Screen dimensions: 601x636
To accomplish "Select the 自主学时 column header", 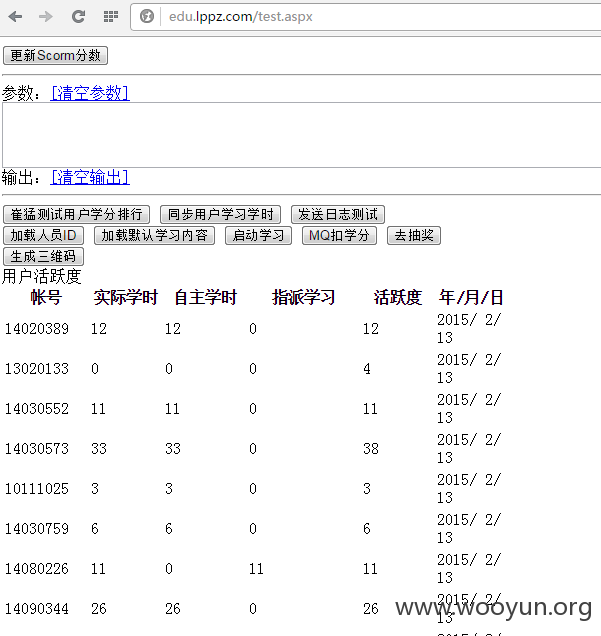I will coord(206,297).
